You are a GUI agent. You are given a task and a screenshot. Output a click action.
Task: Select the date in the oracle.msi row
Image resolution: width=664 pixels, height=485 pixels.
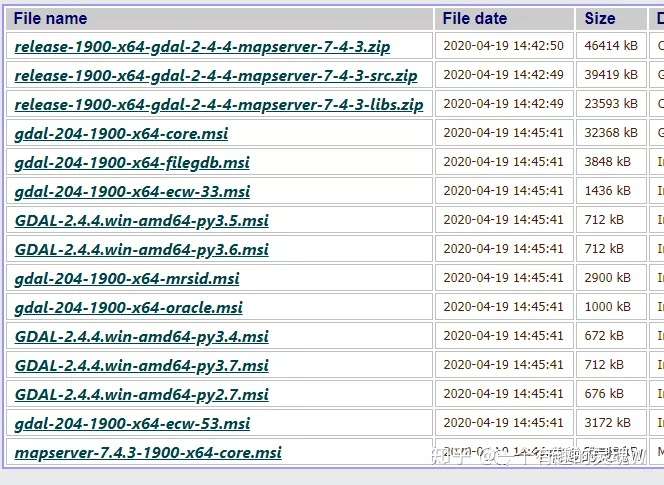504,307
